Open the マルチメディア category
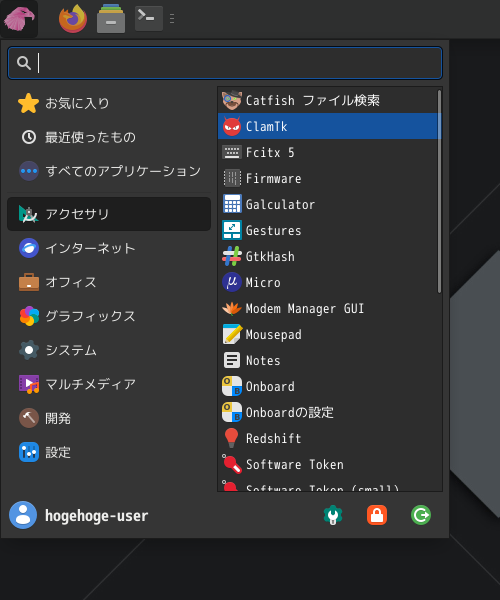 pyautogui.click(x=109, y=384)
